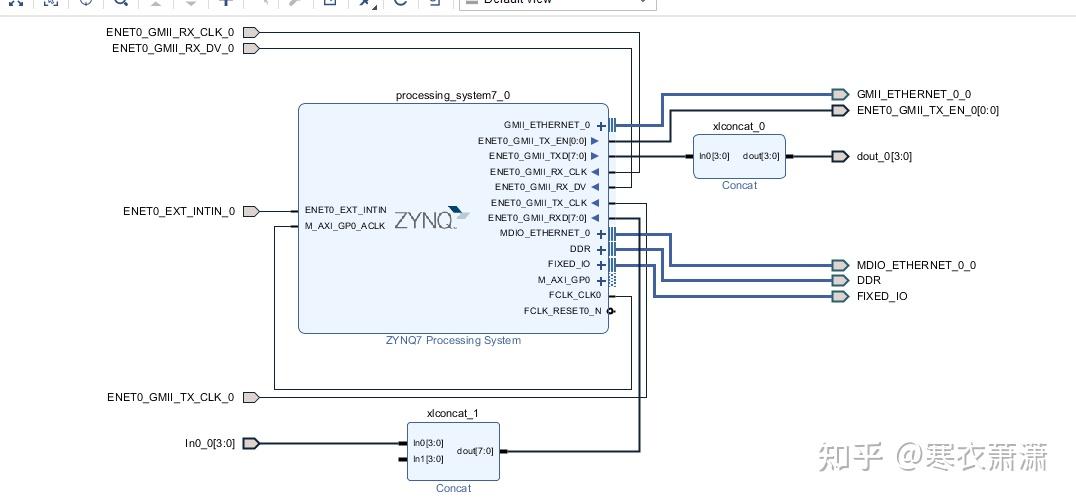This screenshot has width=1076, height=501.
Task: Click the ZYNQ logo inside processing_system7_0
Action: click(432, 218)
